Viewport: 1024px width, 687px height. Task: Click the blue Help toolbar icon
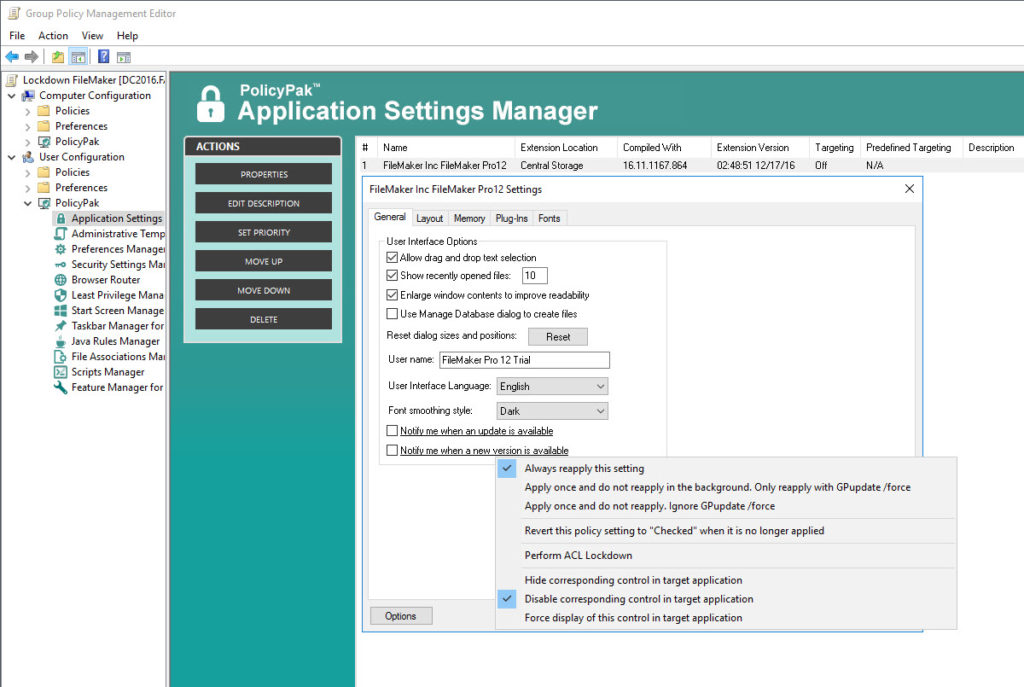point(103,57)
